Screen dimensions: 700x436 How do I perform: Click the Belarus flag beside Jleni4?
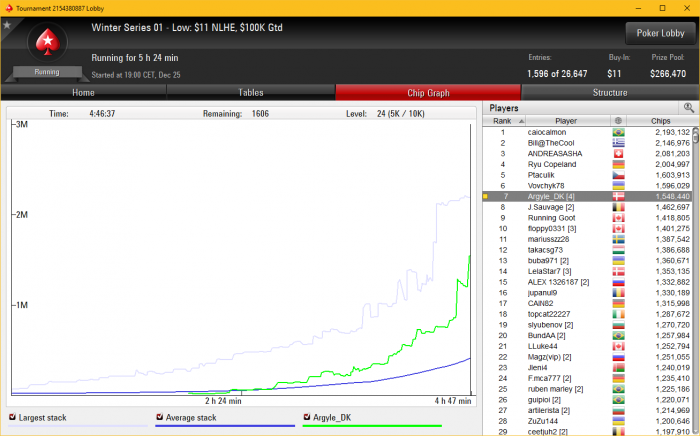click(618, 368)
